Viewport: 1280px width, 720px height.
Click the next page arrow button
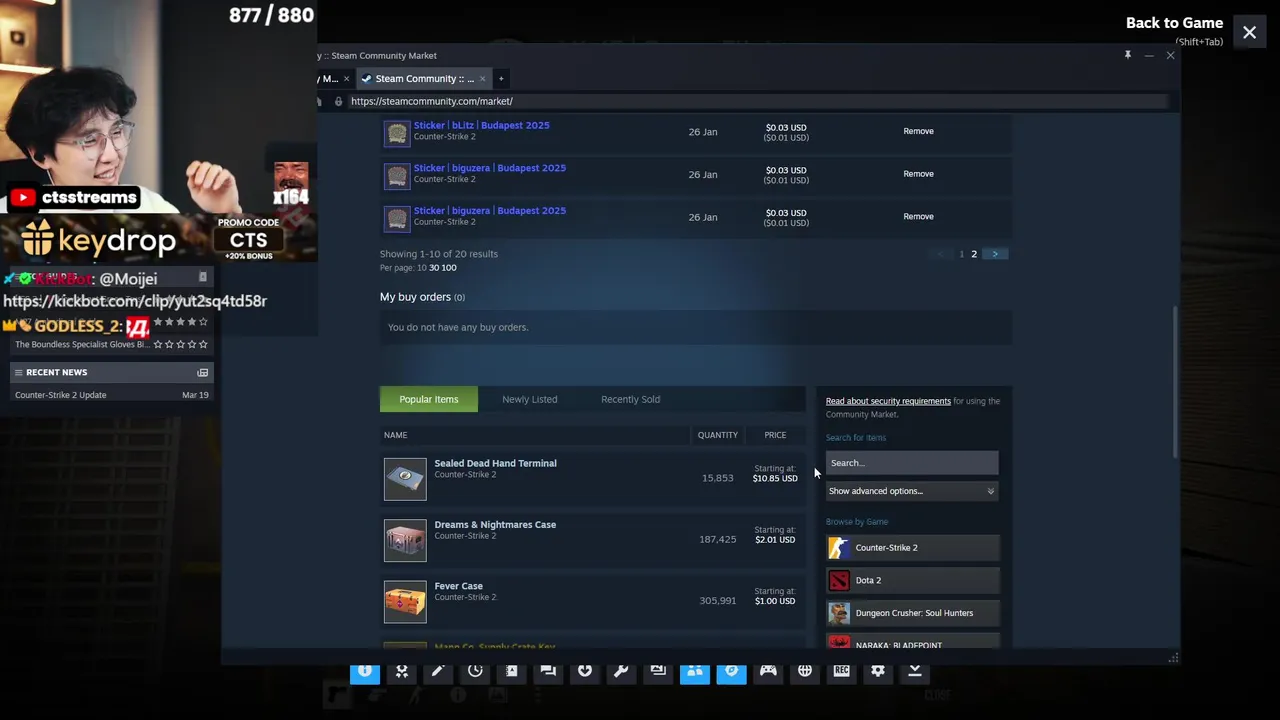pos(995,254)
